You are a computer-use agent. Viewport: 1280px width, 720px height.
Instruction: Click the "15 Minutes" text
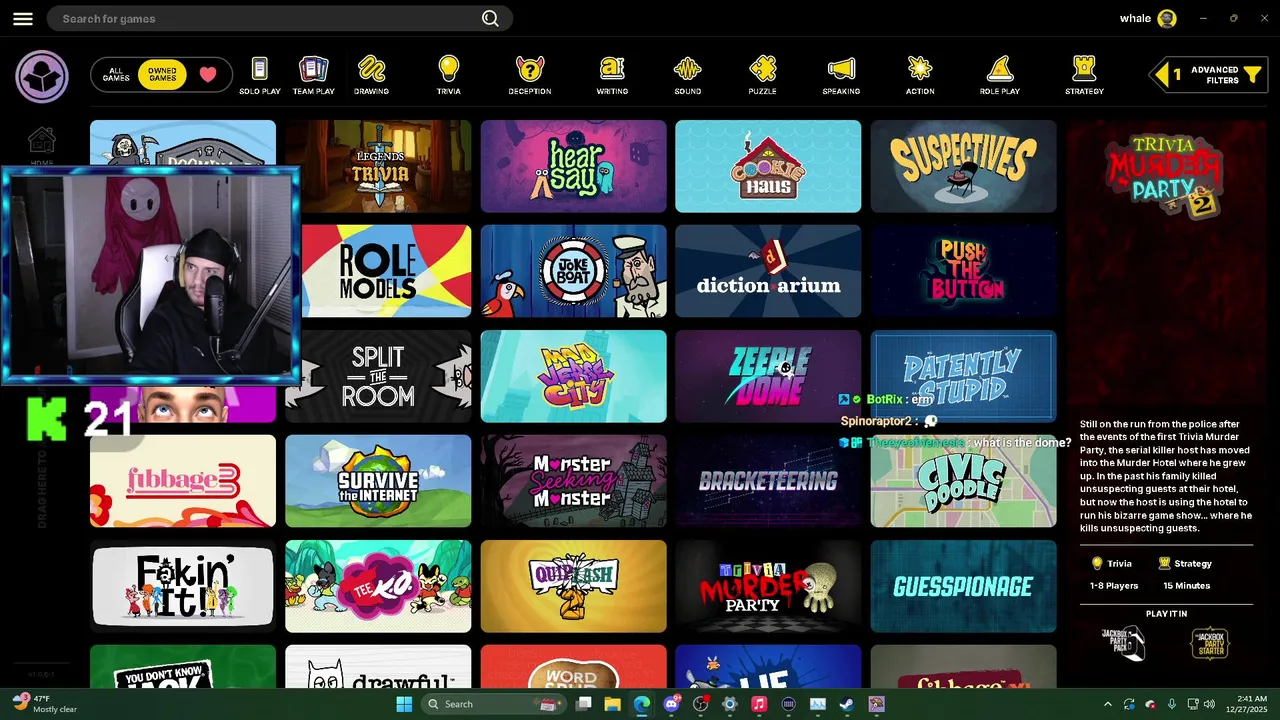pyautogui.click(x=1187, y=586)
